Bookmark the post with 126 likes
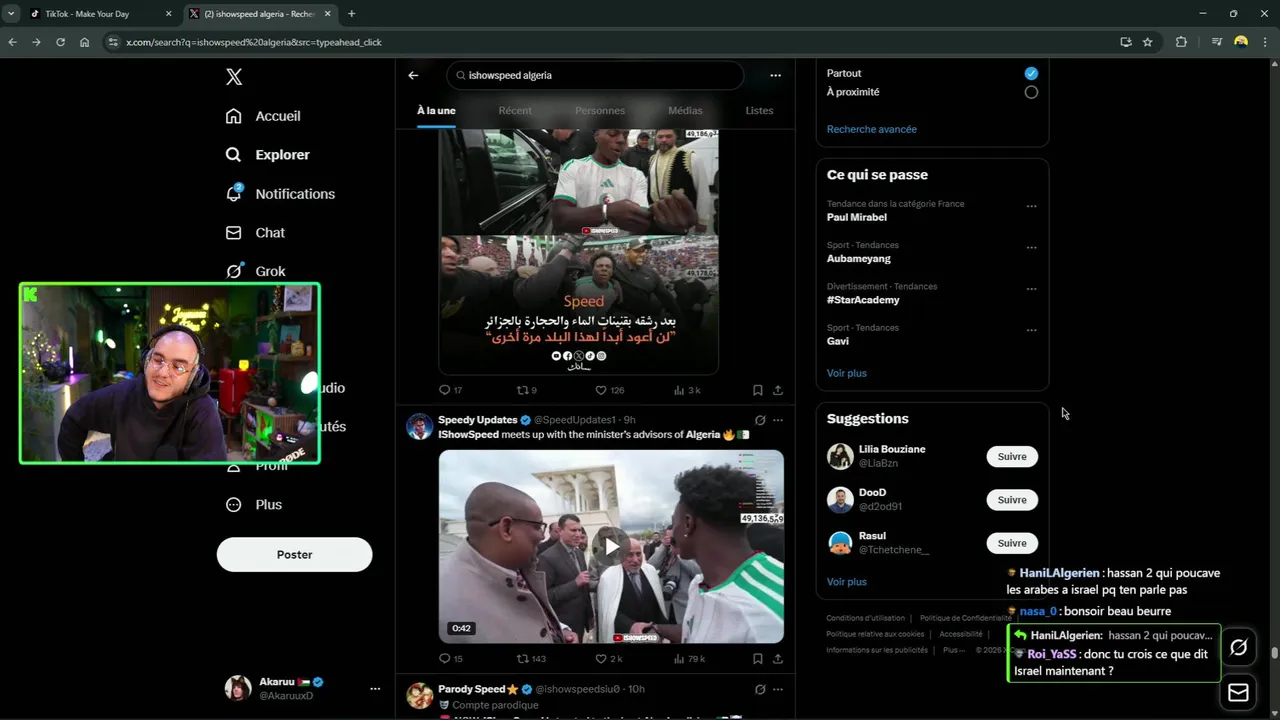This screenshot has height=720, width=1280. [x=757, y=390]
